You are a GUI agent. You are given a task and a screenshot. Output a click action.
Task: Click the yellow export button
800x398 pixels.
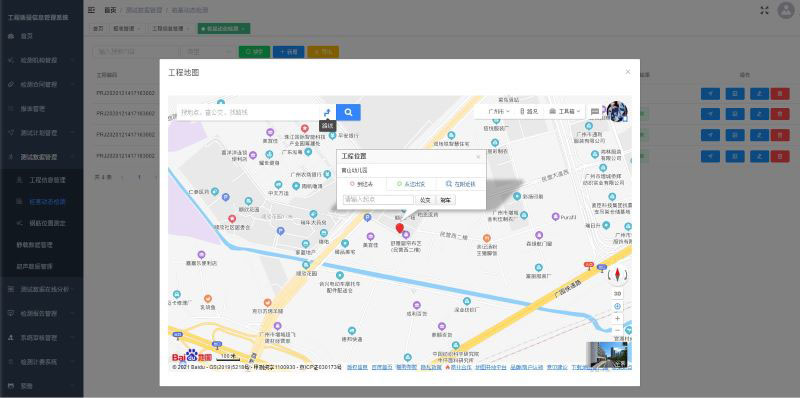click(x=323, y=52)
